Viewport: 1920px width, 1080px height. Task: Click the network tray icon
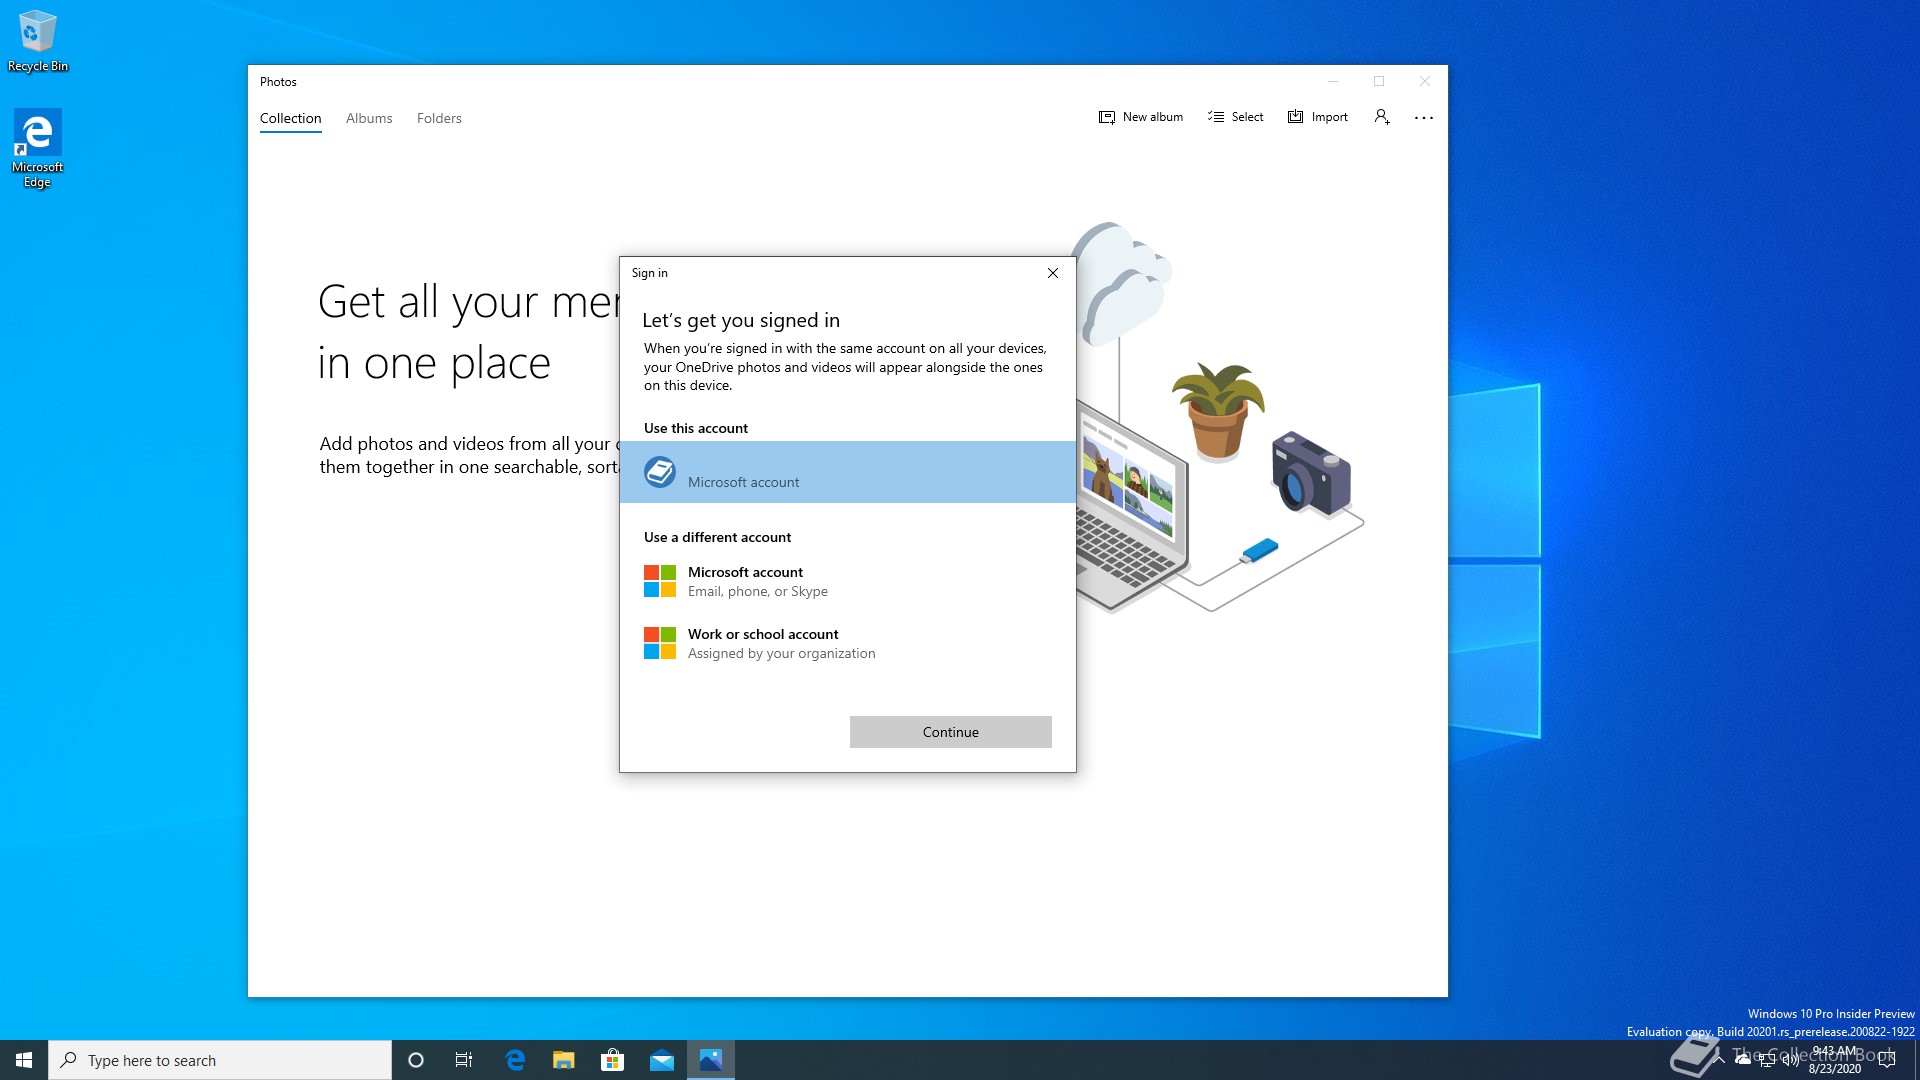point(1767,1060)
